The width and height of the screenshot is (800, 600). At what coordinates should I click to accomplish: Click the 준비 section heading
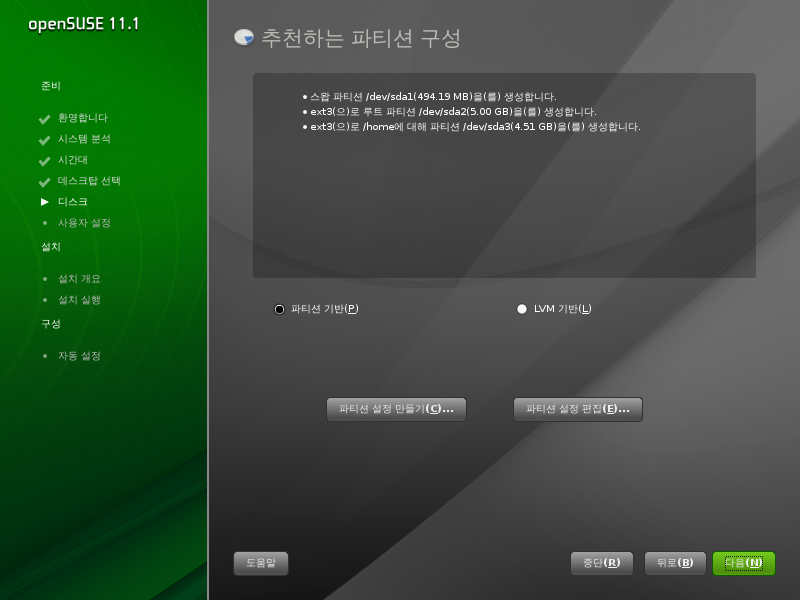click(51, 86)
